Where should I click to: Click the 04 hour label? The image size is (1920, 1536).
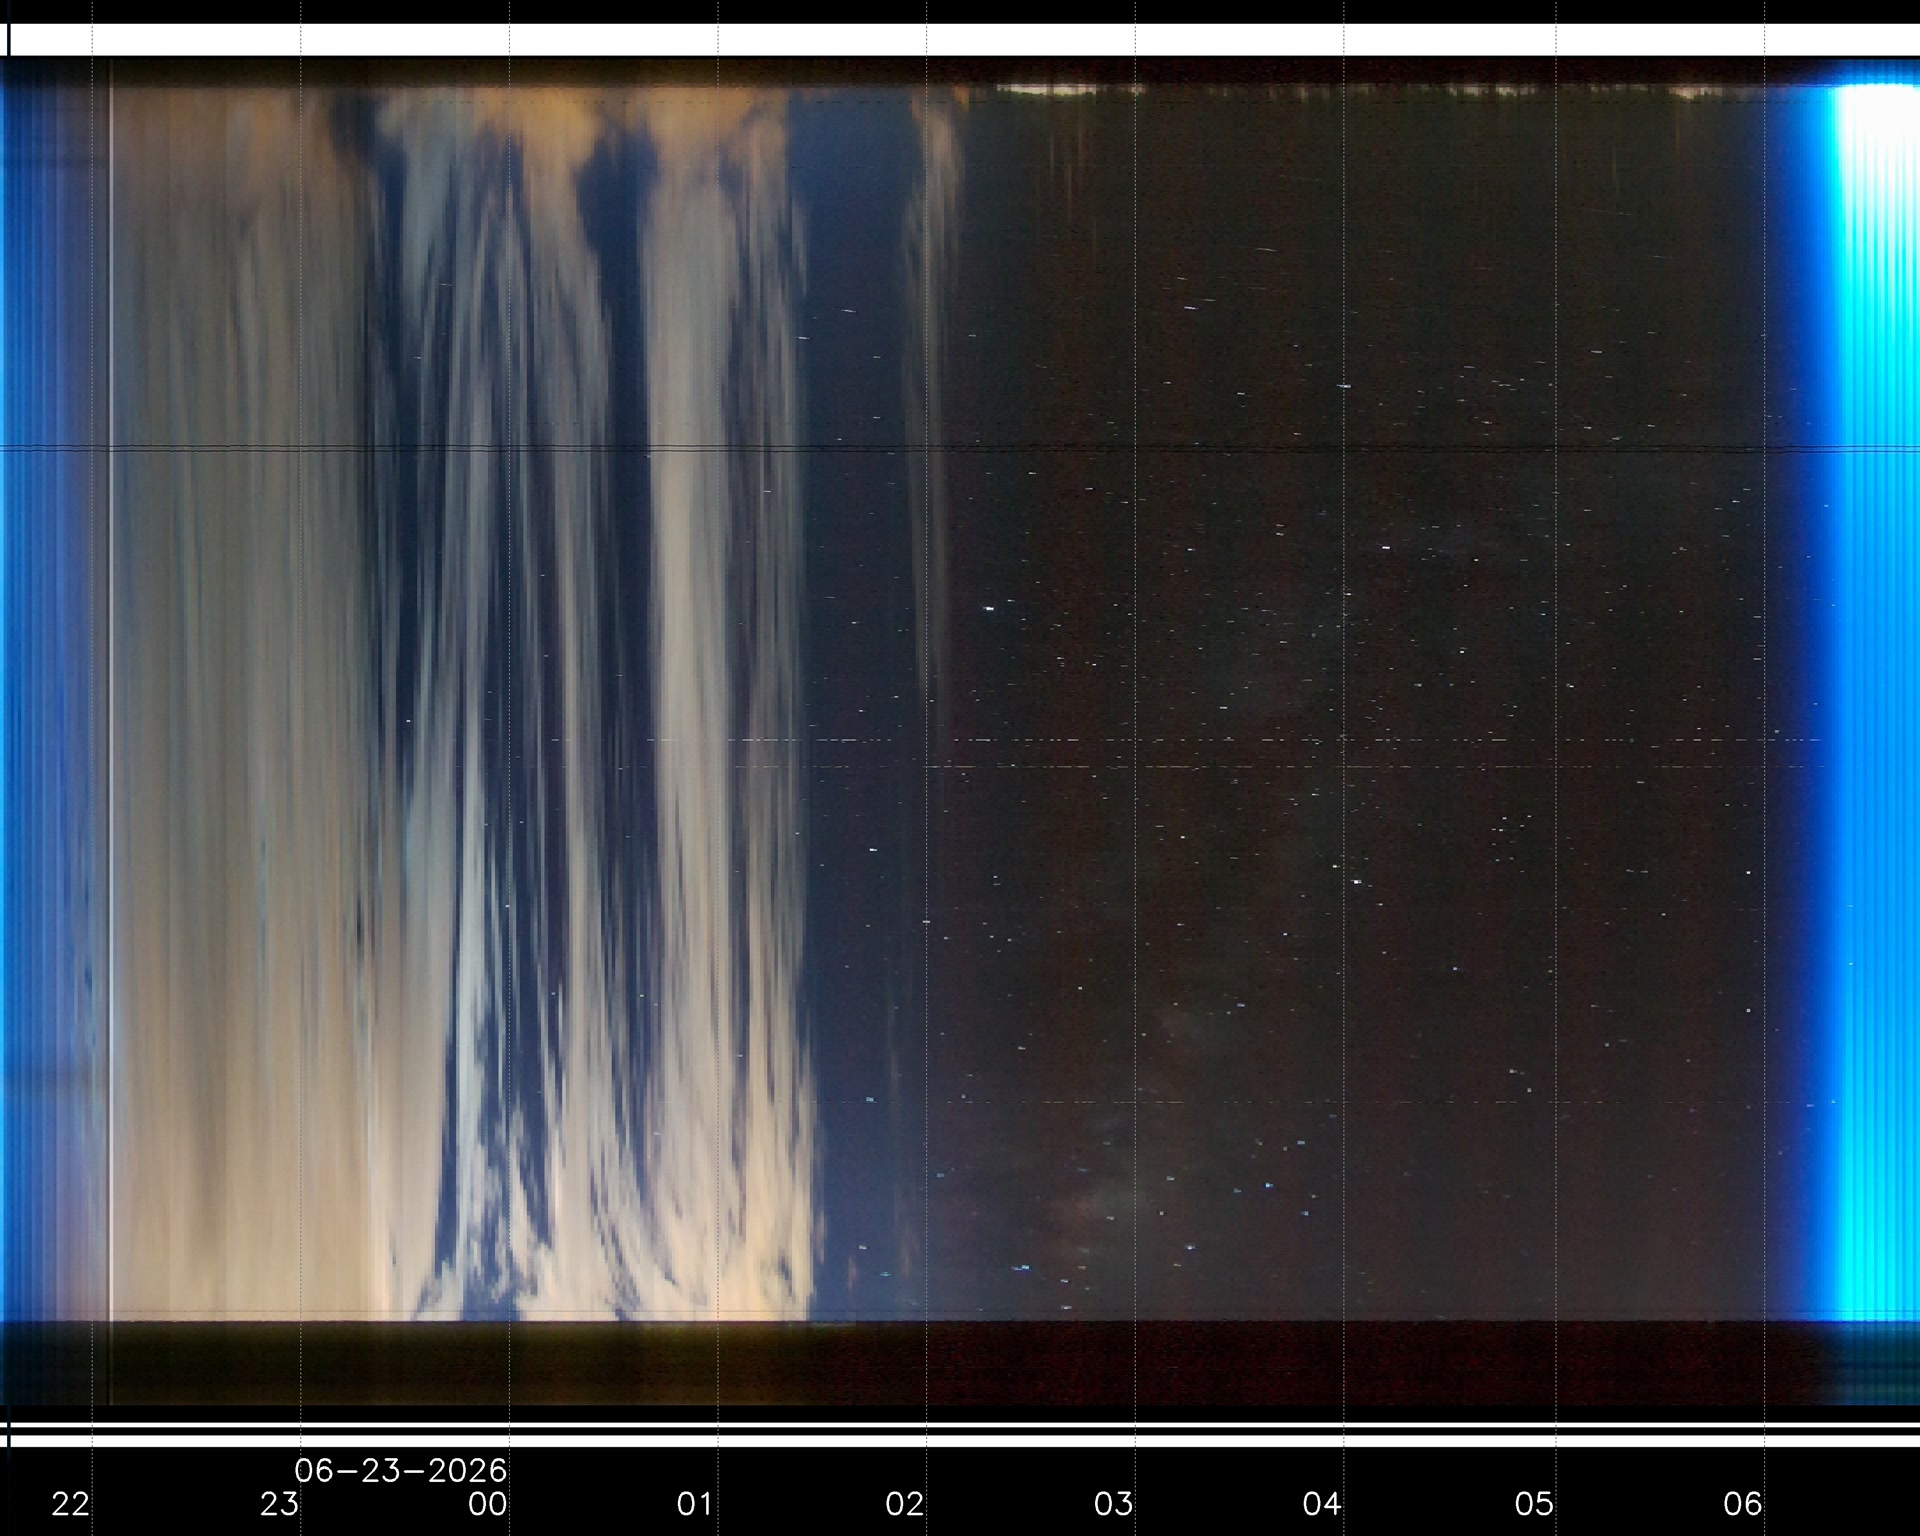click(1322, 1504)
